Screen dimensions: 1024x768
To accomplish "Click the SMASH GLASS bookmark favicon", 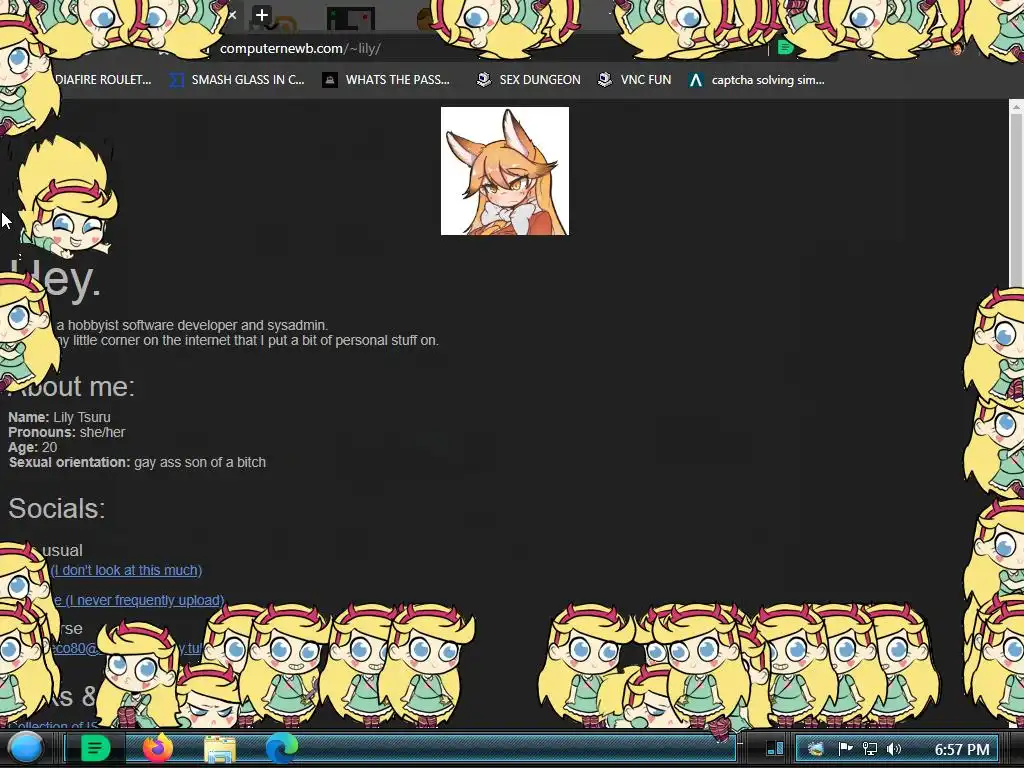I will pyautogui.click(x=176, y=80).
